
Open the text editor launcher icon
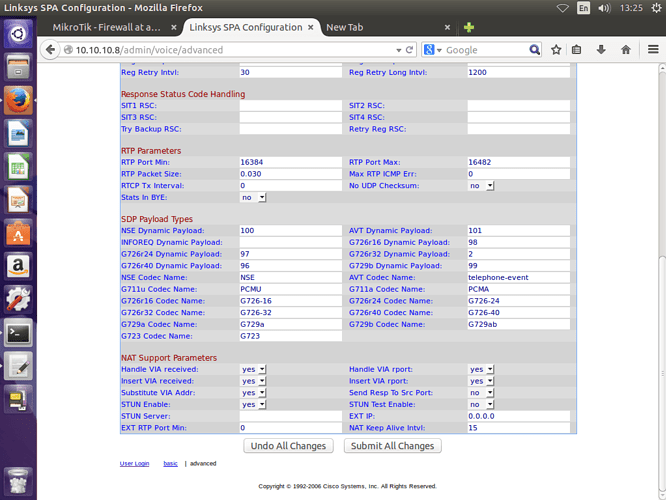[x=18, y=366]
